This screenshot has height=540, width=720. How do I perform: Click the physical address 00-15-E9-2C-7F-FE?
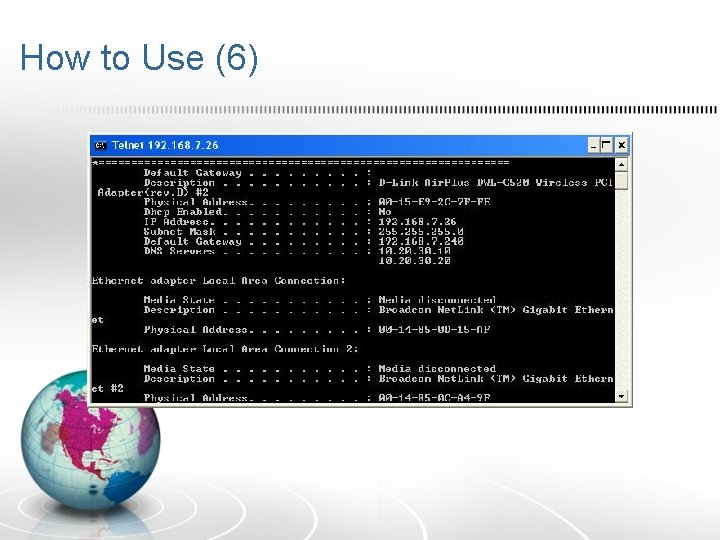[x=434, y=202]
